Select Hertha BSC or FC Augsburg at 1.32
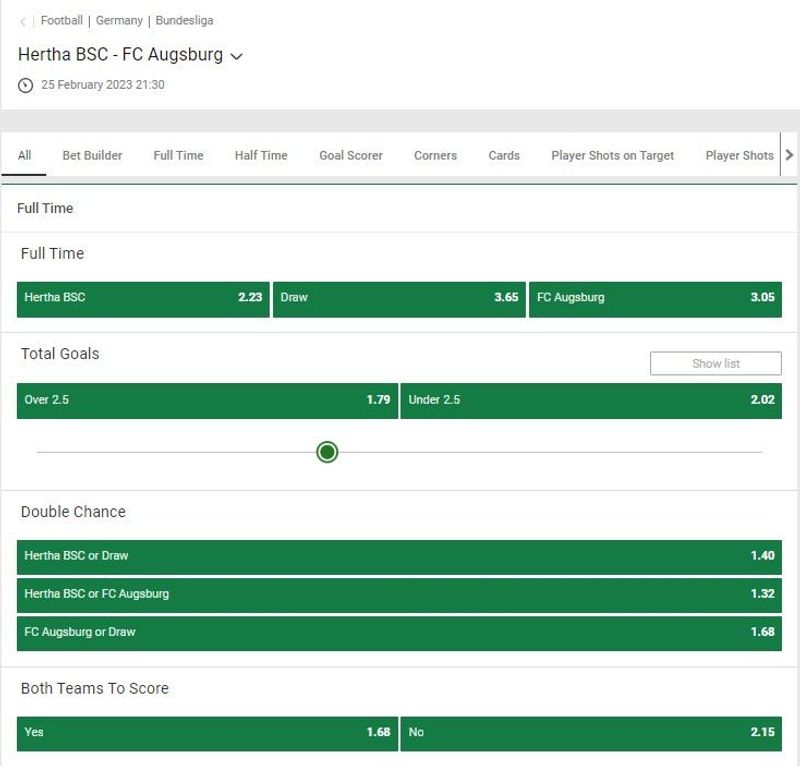The image size is (800, 766). (399, 595)
